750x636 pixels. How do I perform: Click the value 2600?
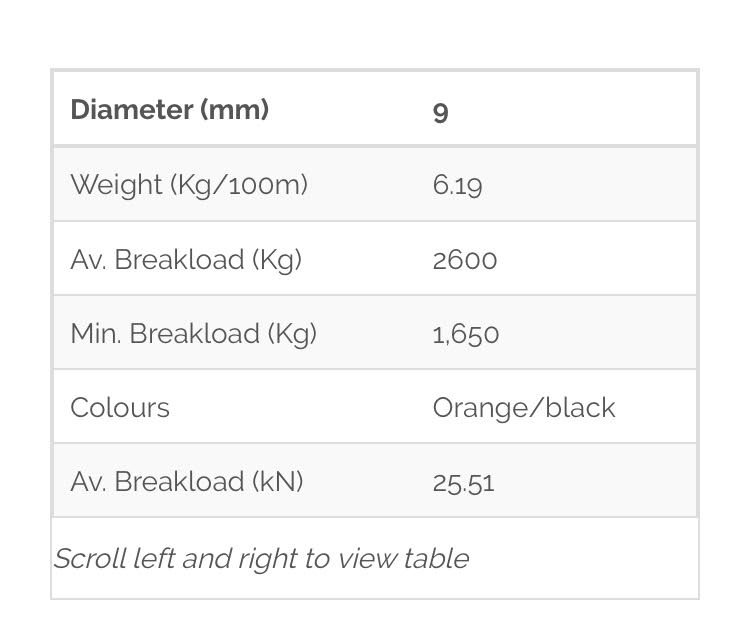465,260
